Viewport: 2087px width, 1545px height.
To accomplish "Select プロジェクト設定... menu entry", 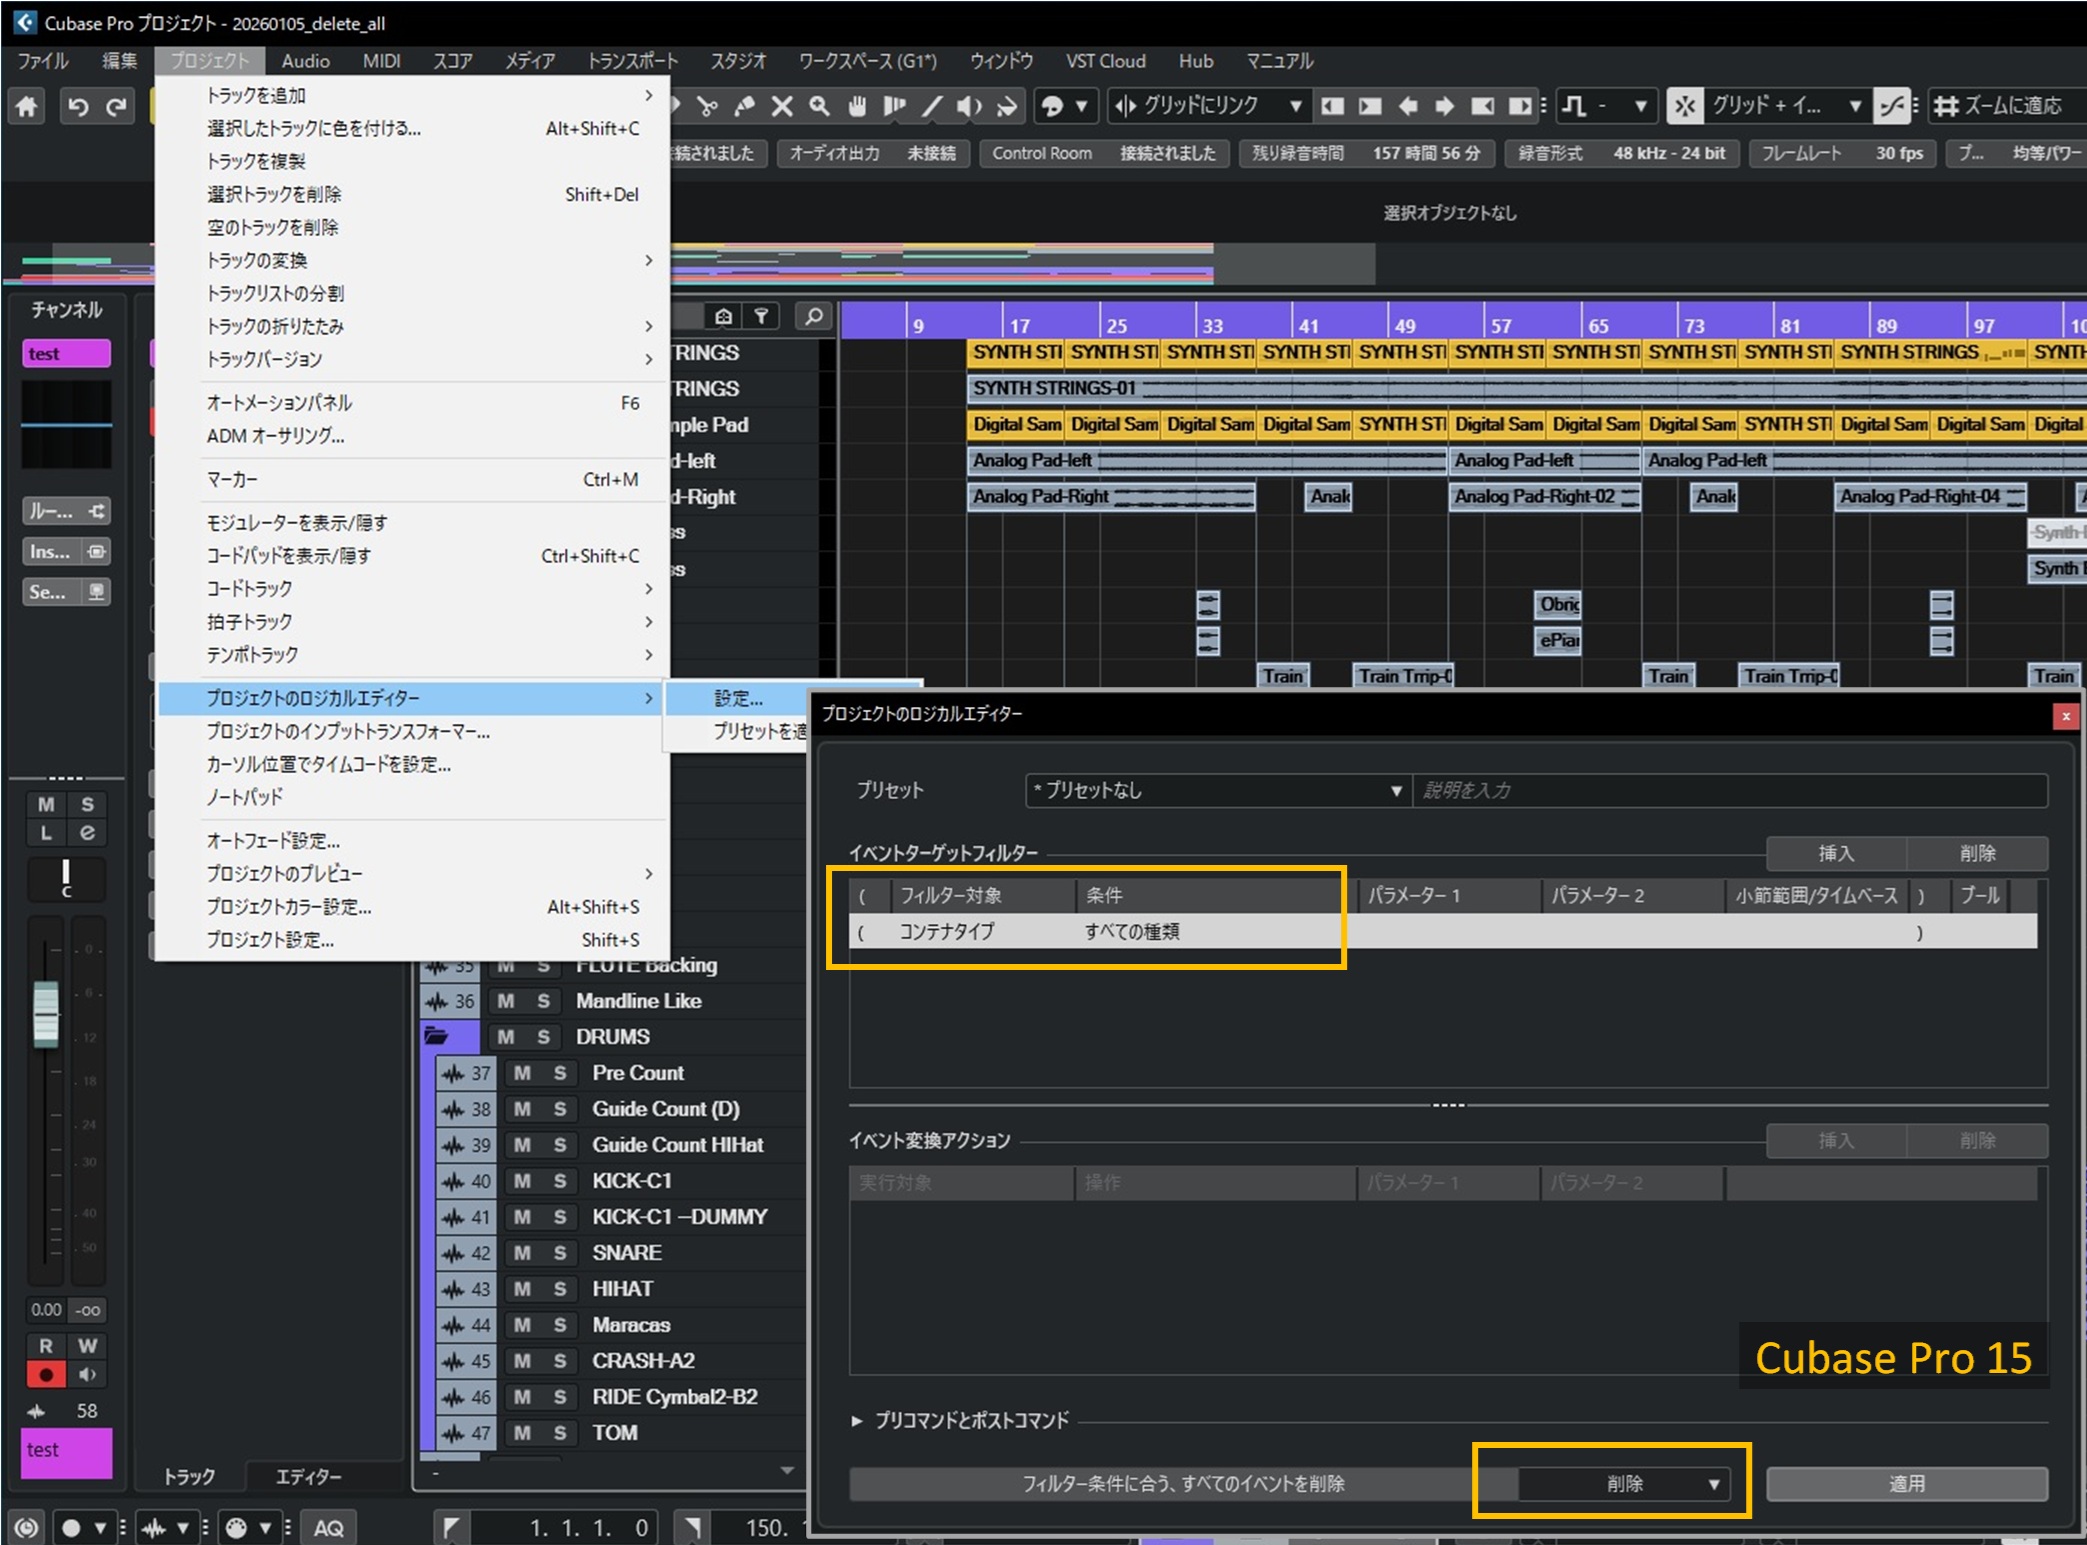I will pyautogui.click(x=270, y=940).
